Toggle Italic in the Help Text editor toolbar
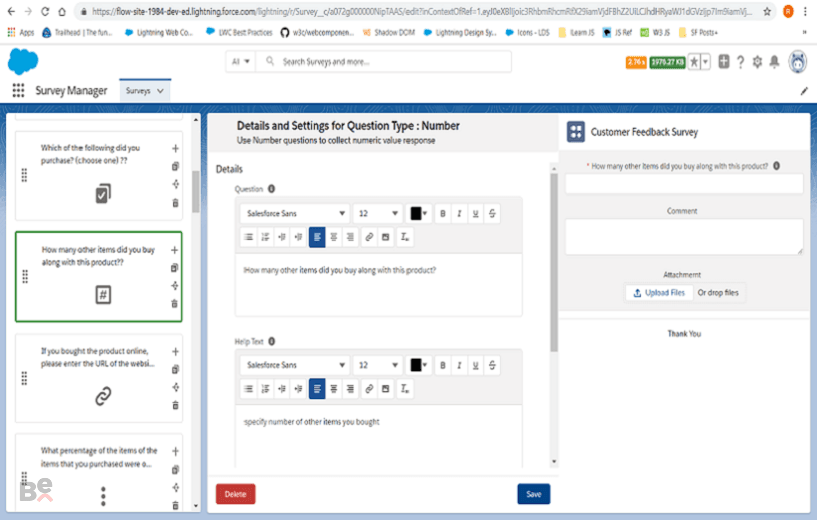Screen dimensions: 817x520 [459, 365]
